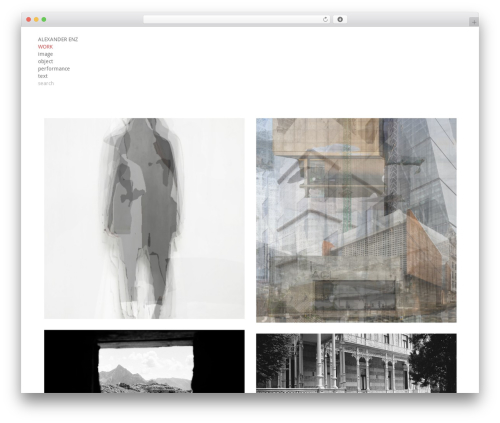Screen dimensions: 500x423
Task: Click the yellow minimize window button
Action: 36,19
